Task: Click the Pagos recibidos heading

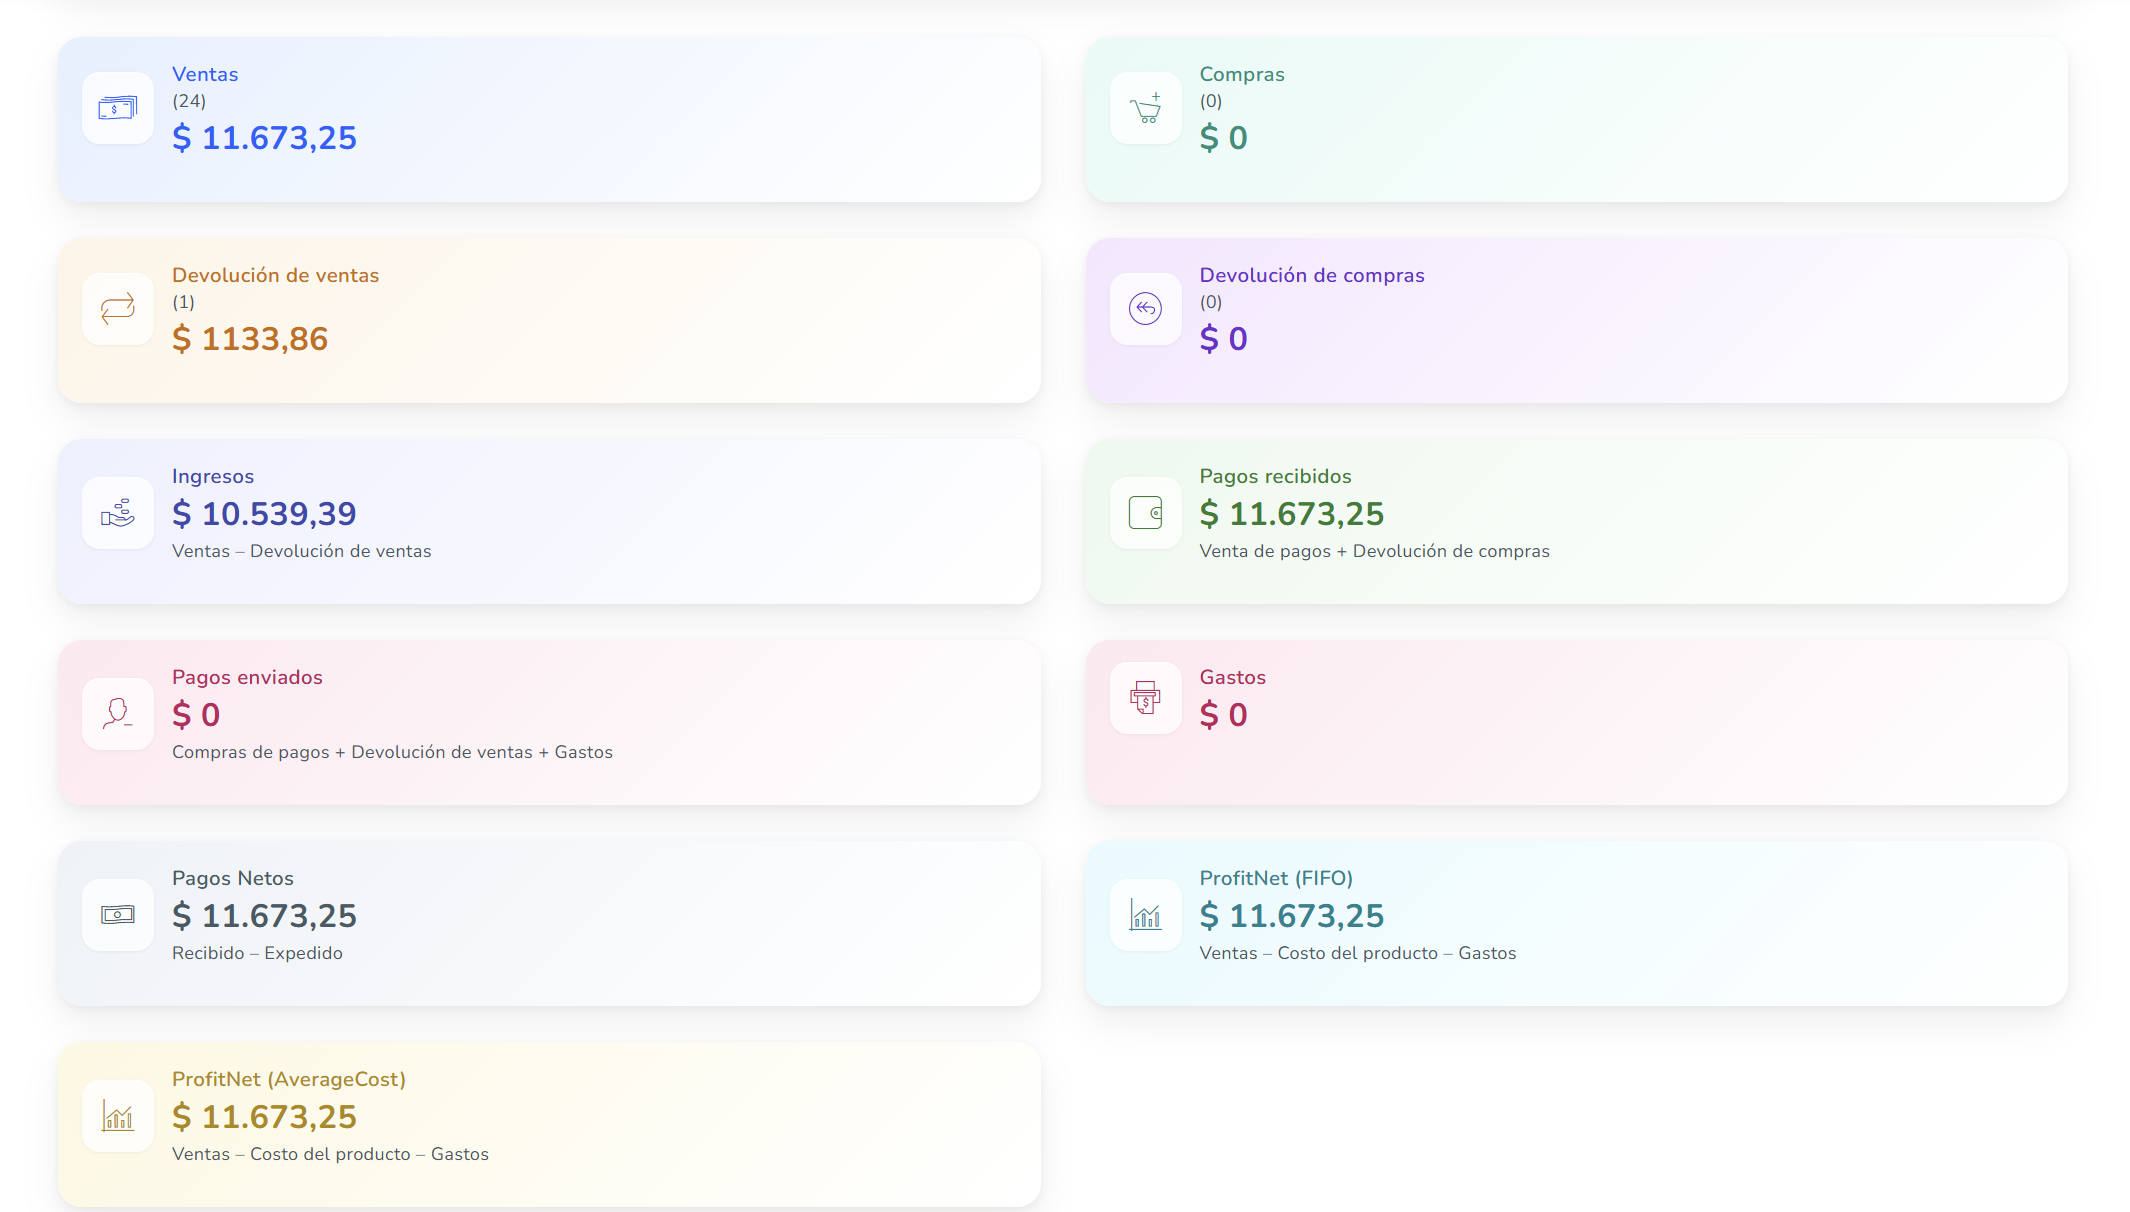Action: [1275, 476]
